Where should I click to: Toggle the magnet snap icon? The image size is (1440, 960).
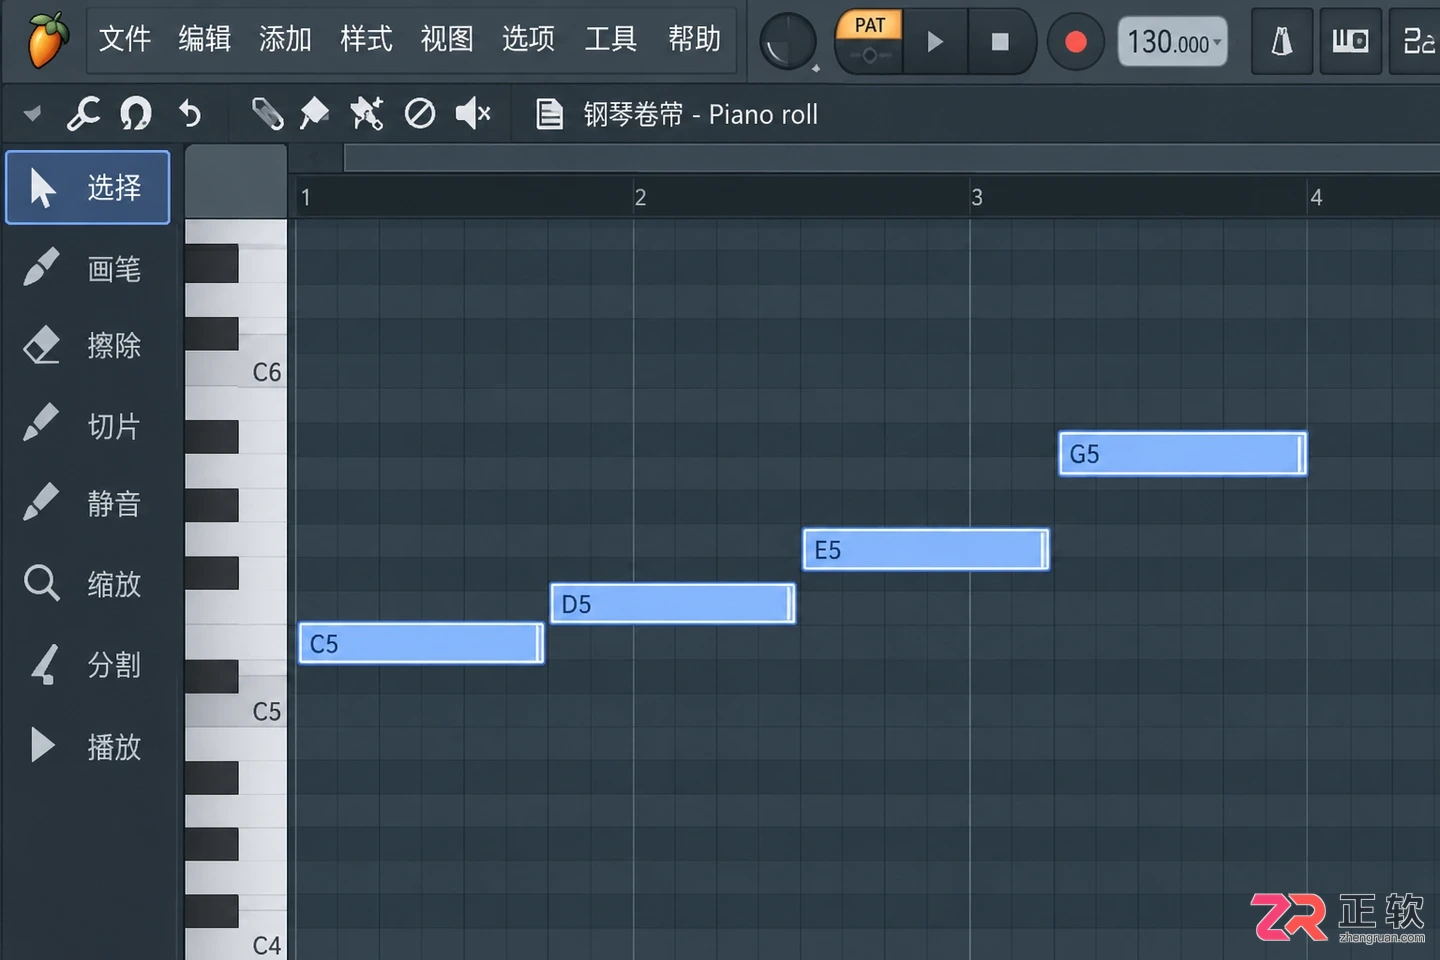[x=135, y=114]
